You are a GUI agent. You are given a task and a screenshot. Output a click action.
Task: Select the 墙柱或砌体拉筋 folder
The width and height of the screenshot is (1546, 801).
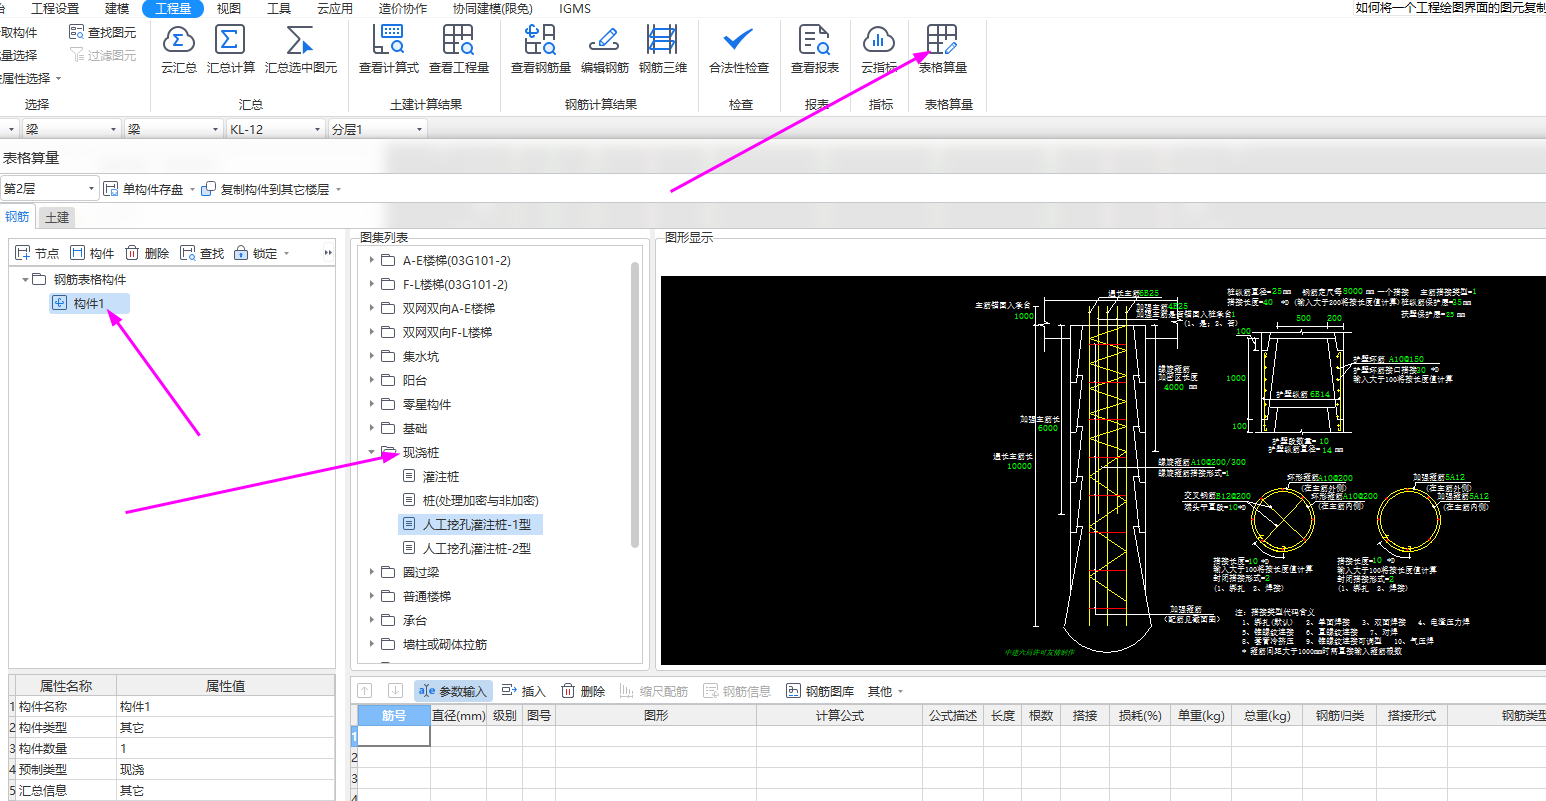pyautogui.click(x=445, y=645)
